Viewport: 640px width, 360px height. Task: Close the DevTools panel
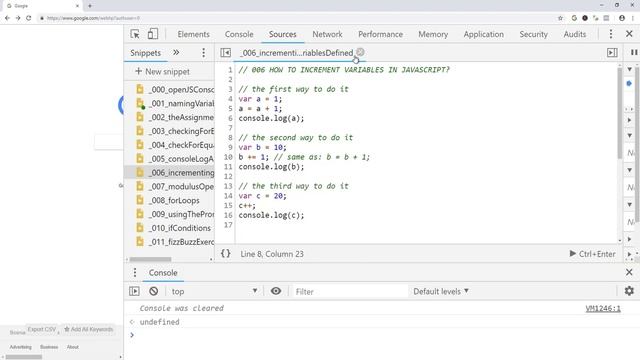pos(629,34)
